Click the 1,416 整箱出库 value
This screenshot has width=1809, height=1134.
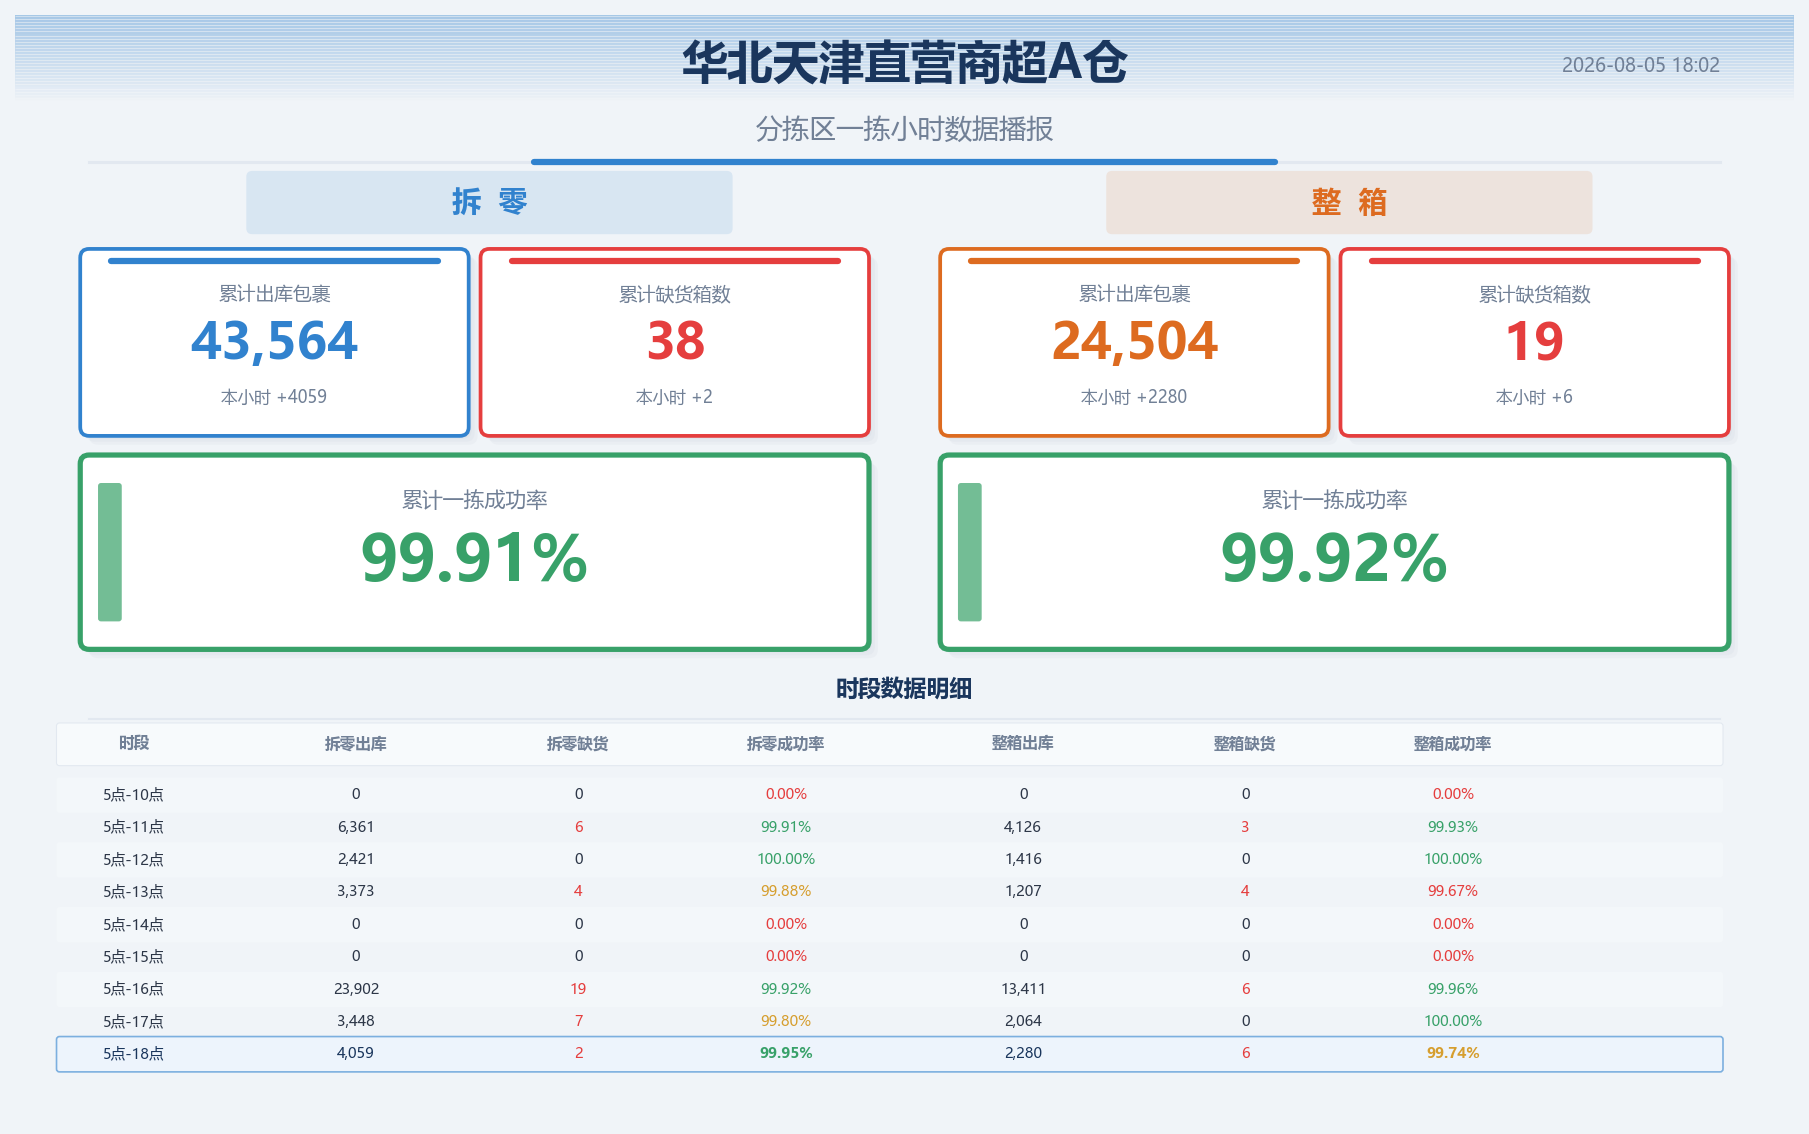(1023, 859)
